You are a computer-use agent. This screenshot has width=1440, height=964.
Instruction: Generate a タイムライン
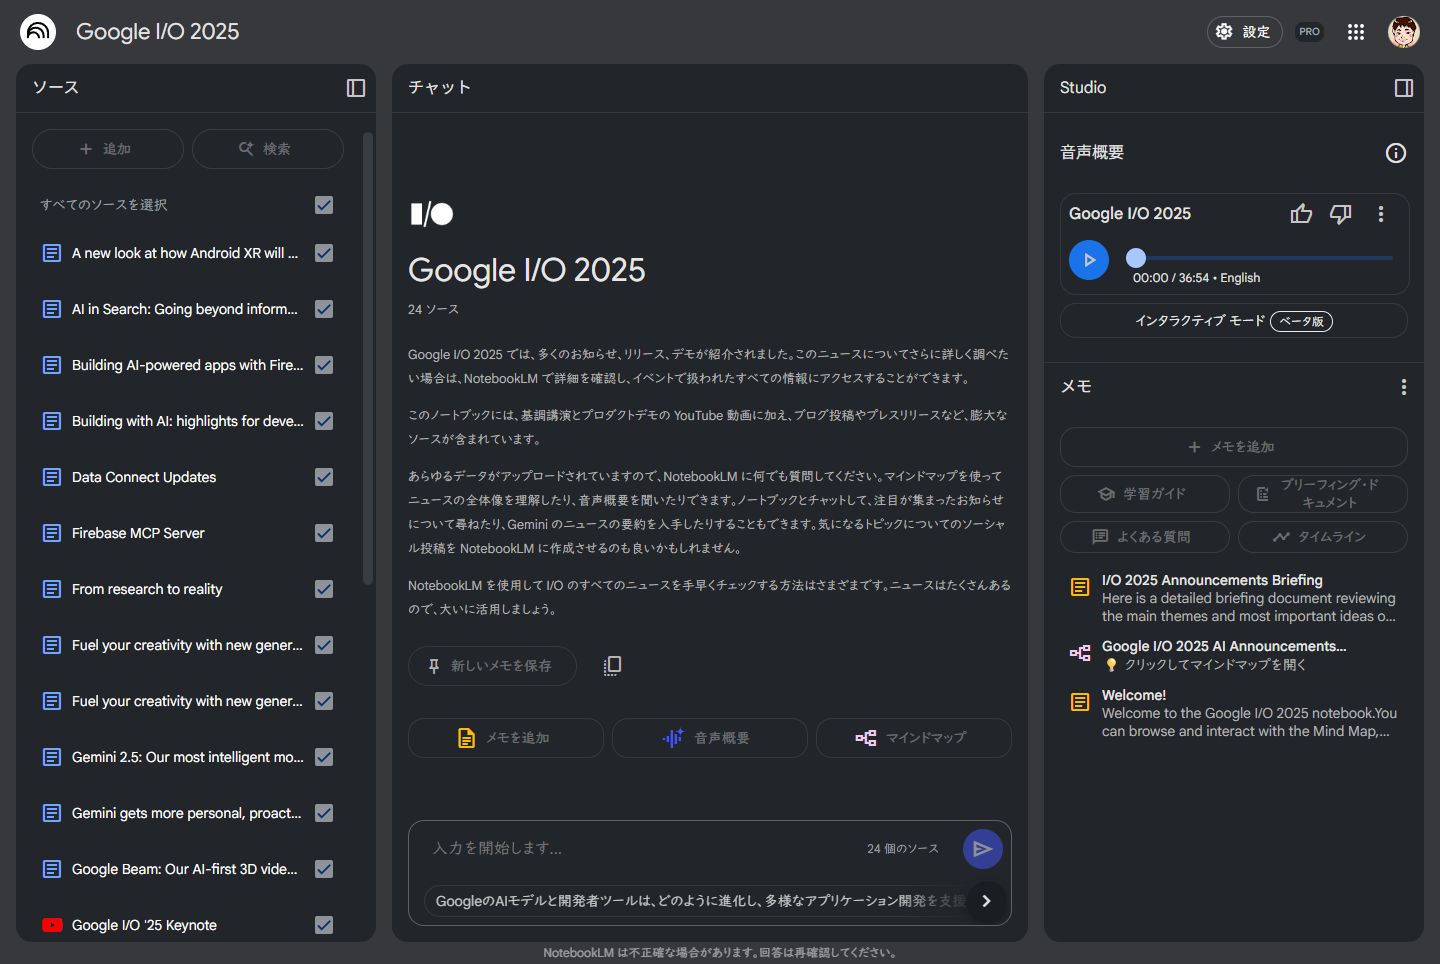pyautogui.click(x=1323, y=537)
